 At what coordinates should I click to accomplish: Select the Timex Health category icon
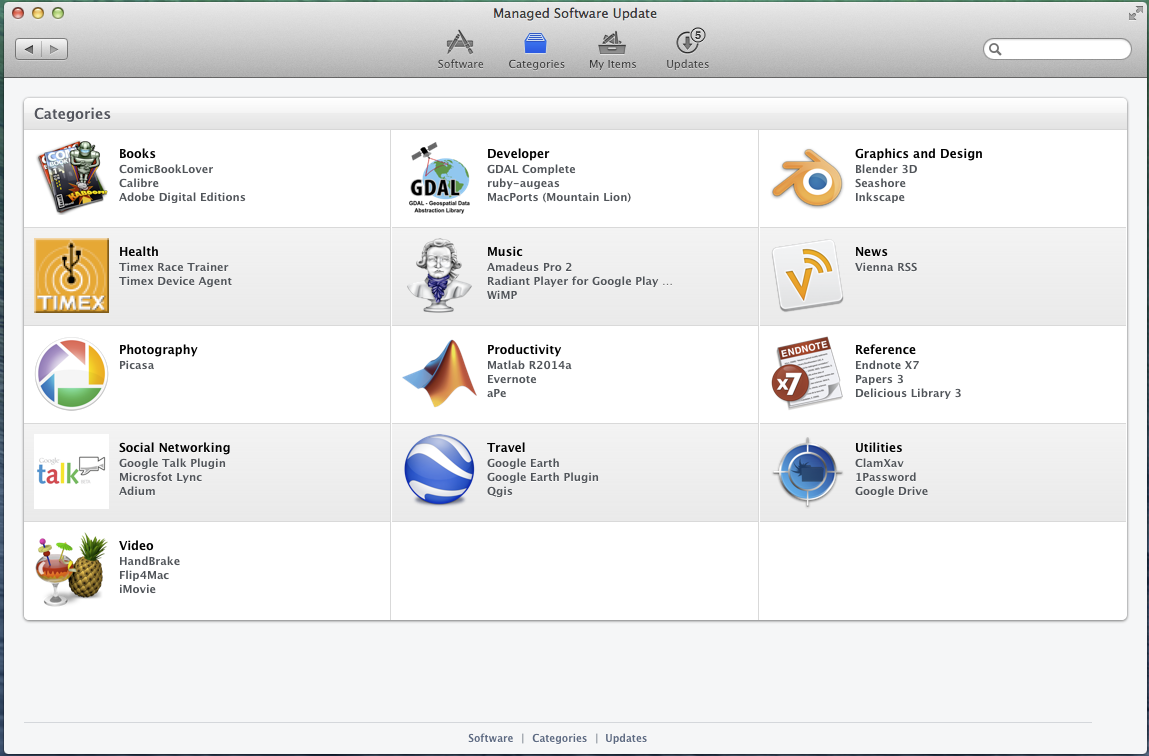click(72, 276)
